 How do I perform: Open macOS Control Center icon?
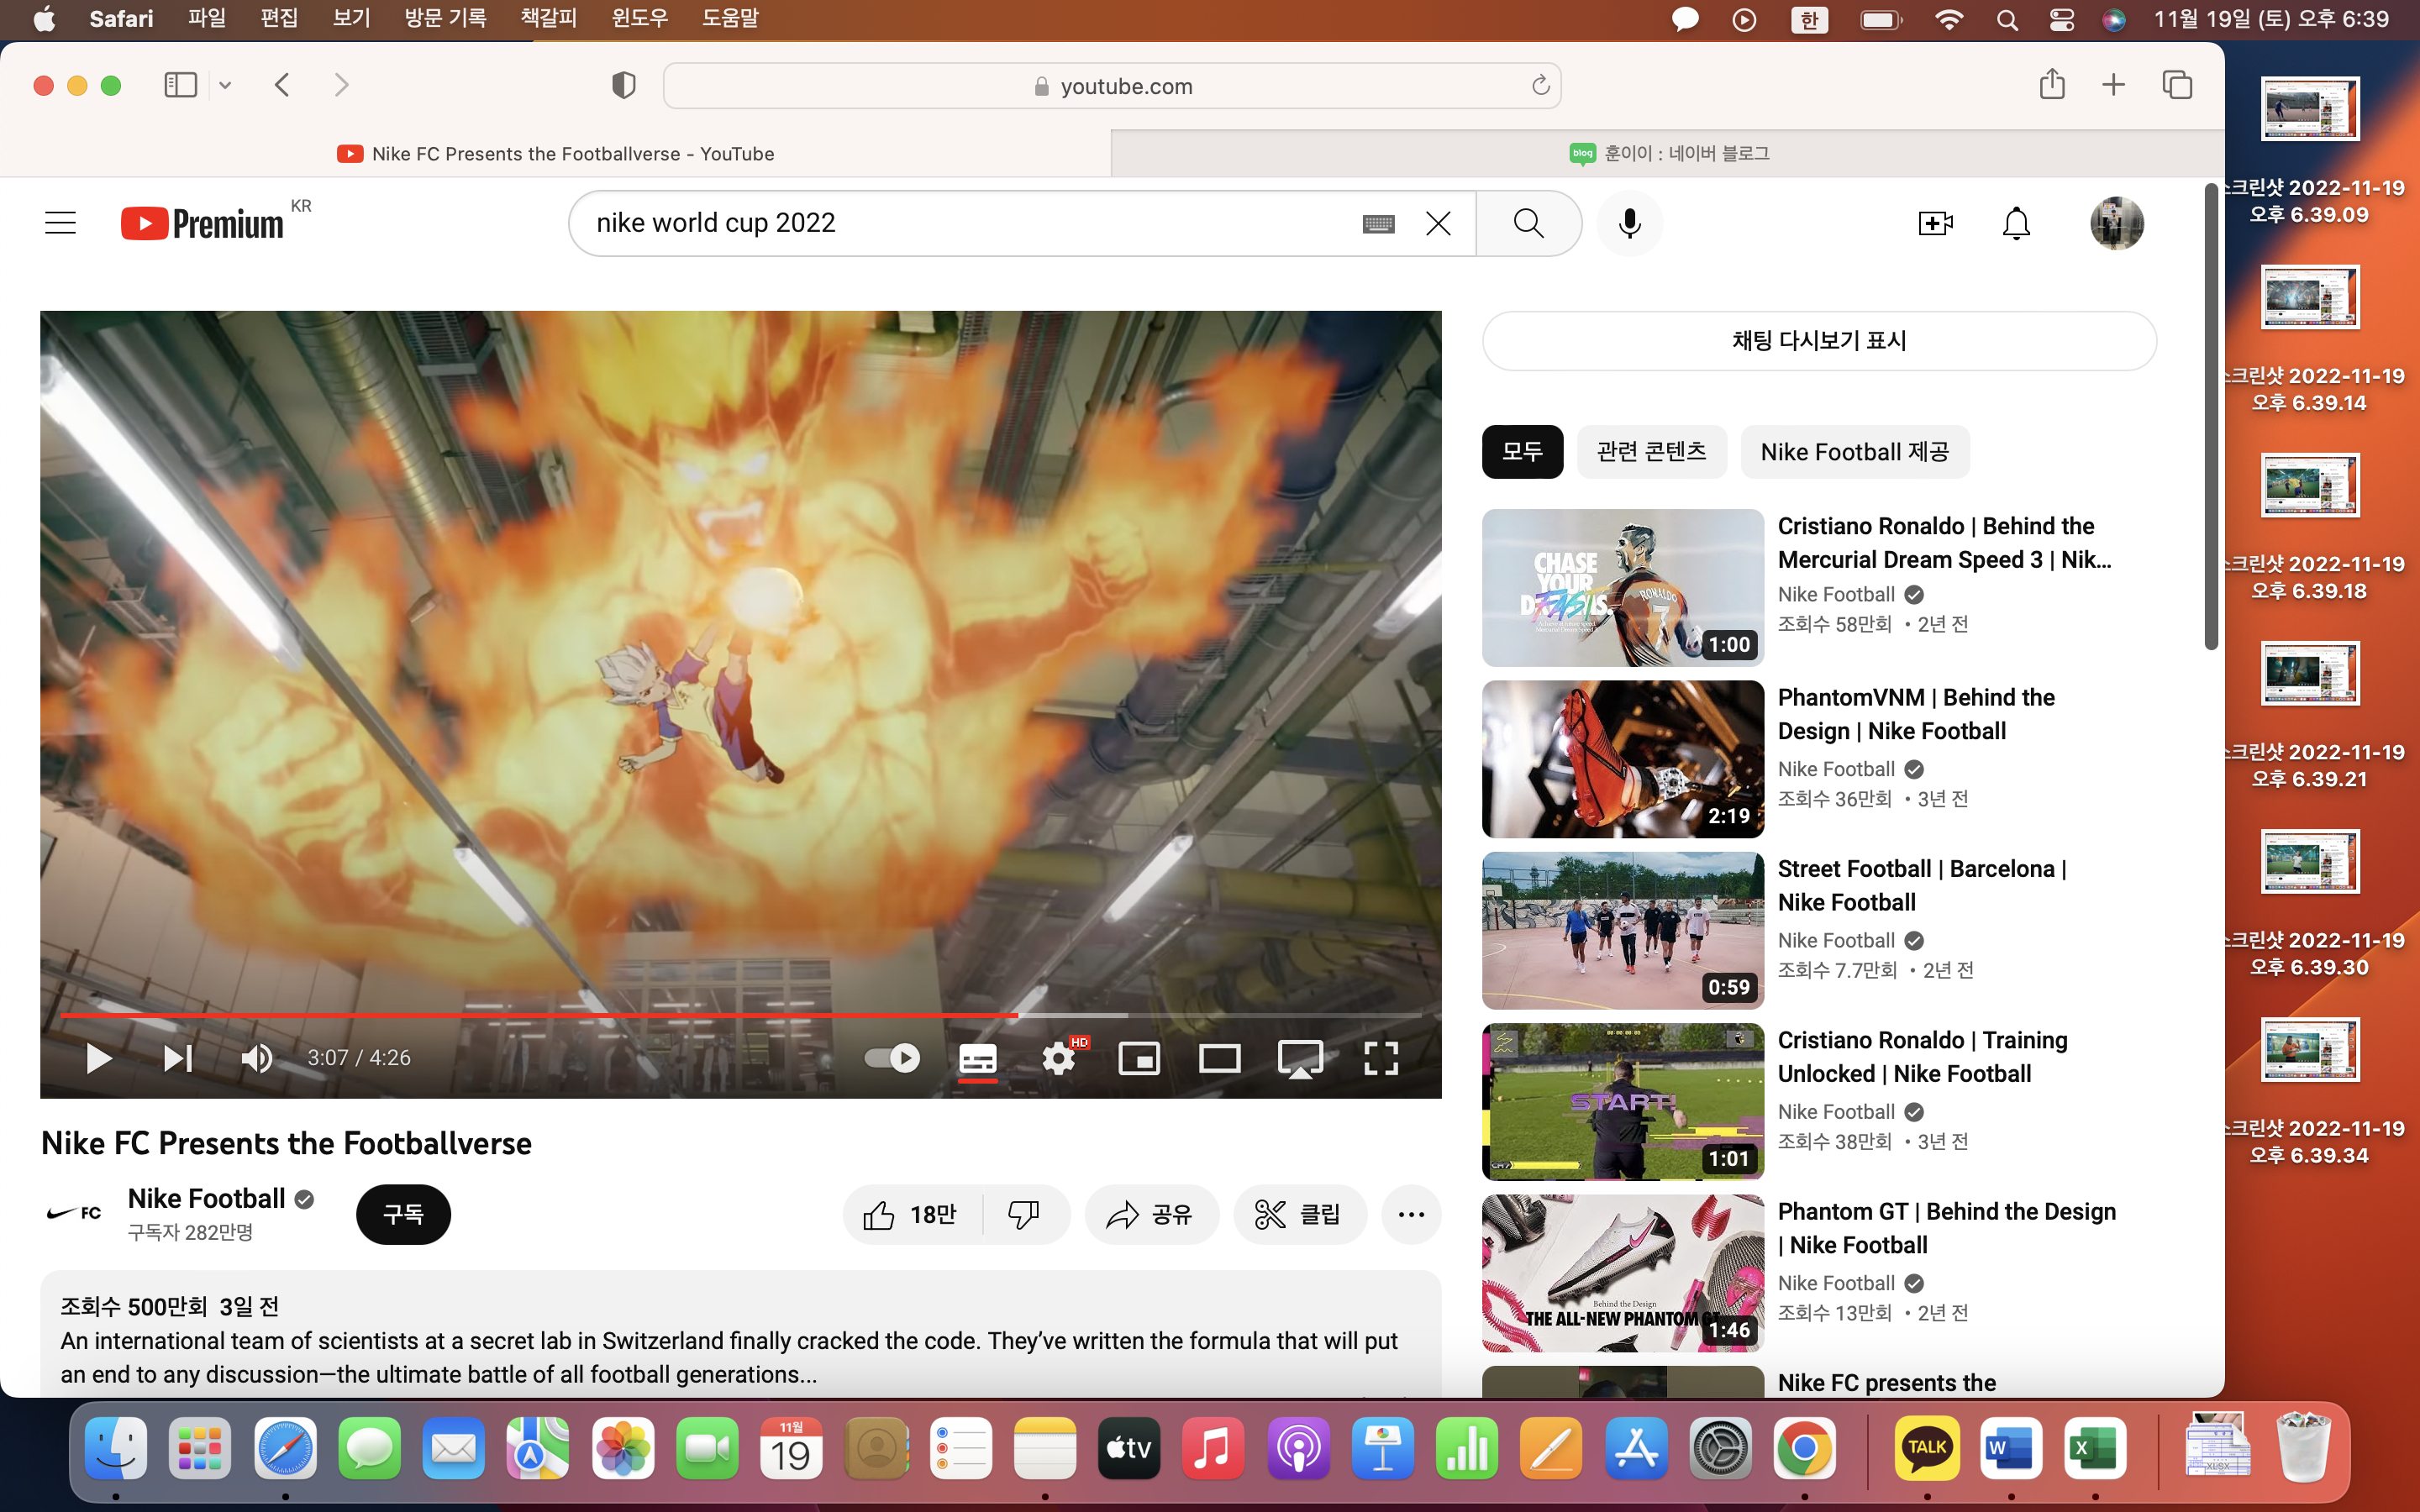(2061, 19)
